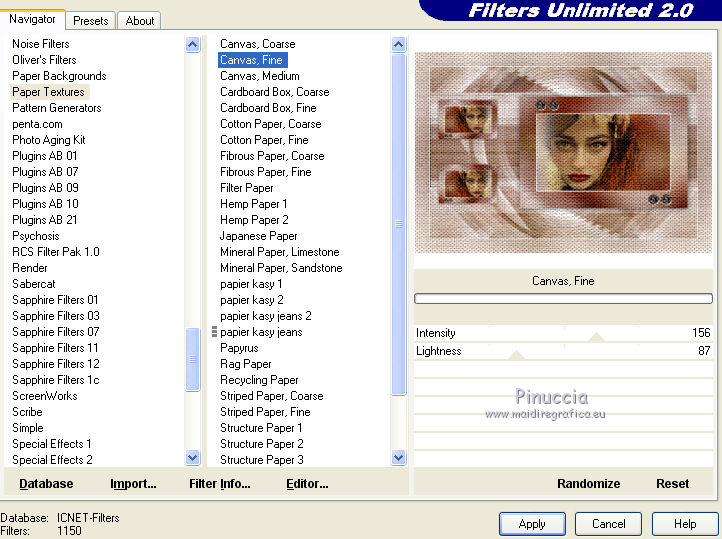This screenshot has height=539, width=722.
Task: Select Hemp Paper 1
Action: 254,204
